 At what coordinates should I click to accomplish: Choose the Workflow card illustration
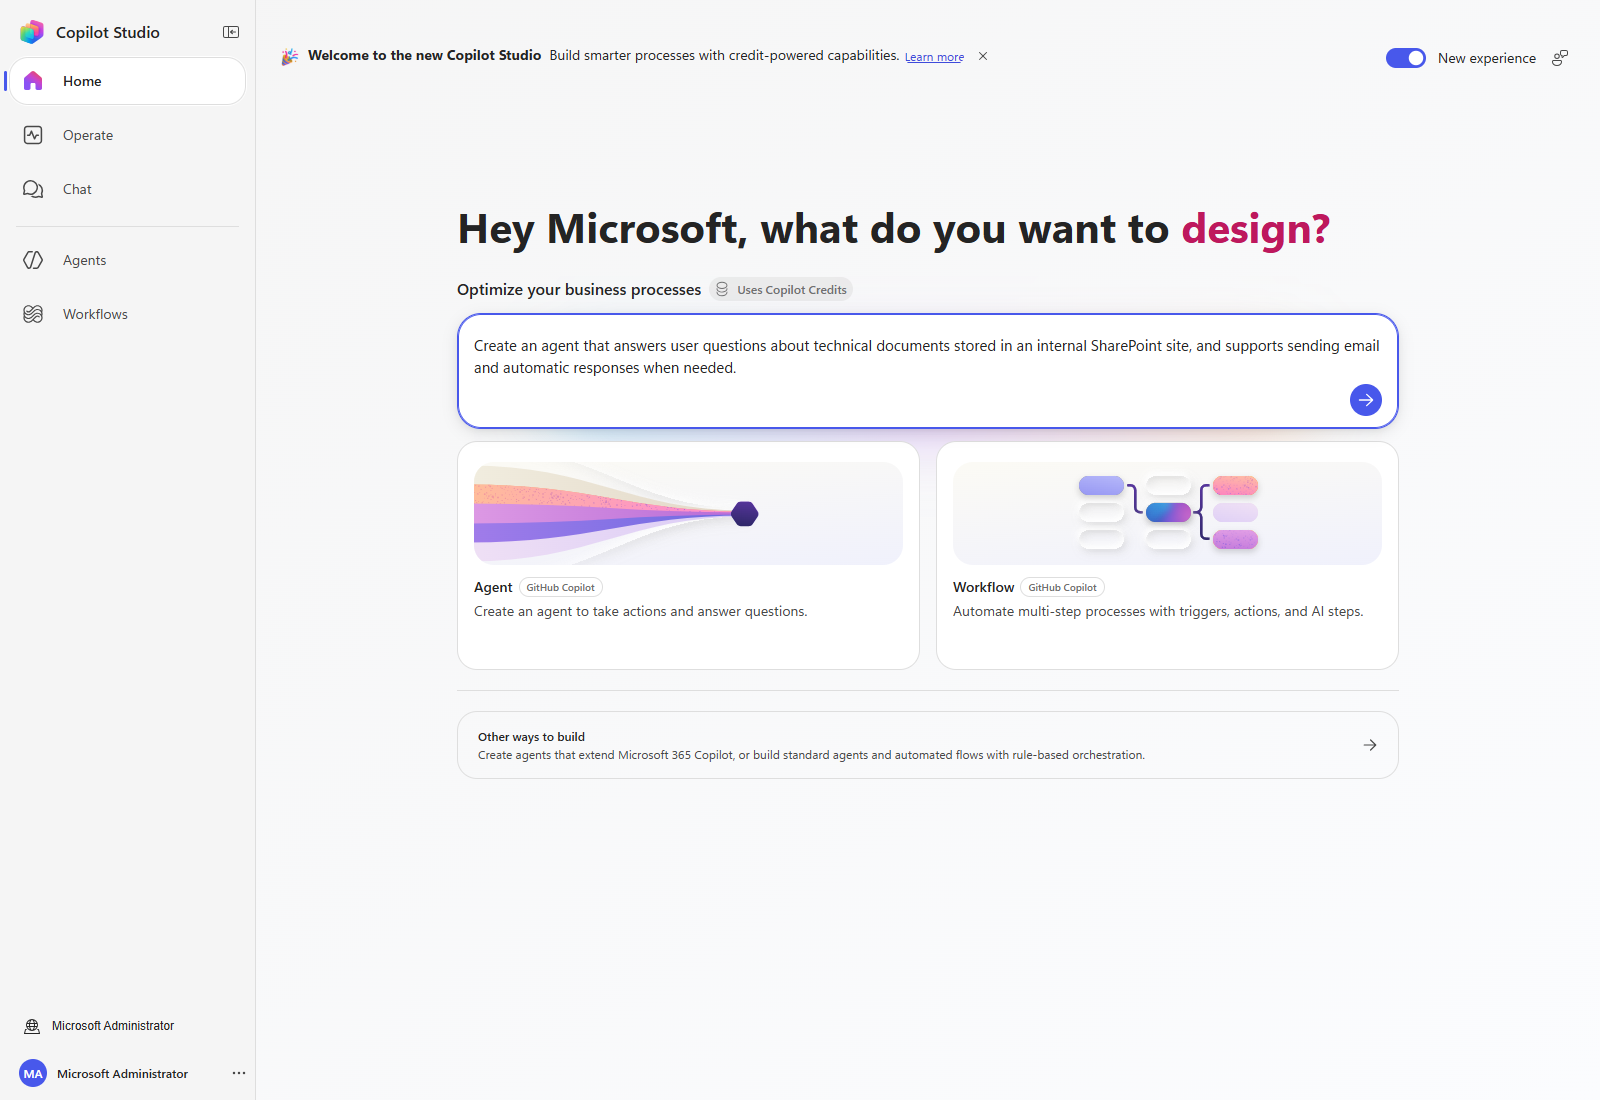point(1167,513)
